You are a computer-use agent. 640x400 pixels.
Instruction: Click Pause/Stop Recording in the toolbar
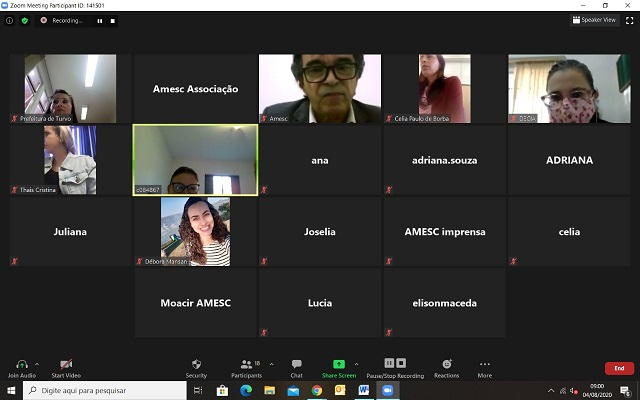coord(394,365)
